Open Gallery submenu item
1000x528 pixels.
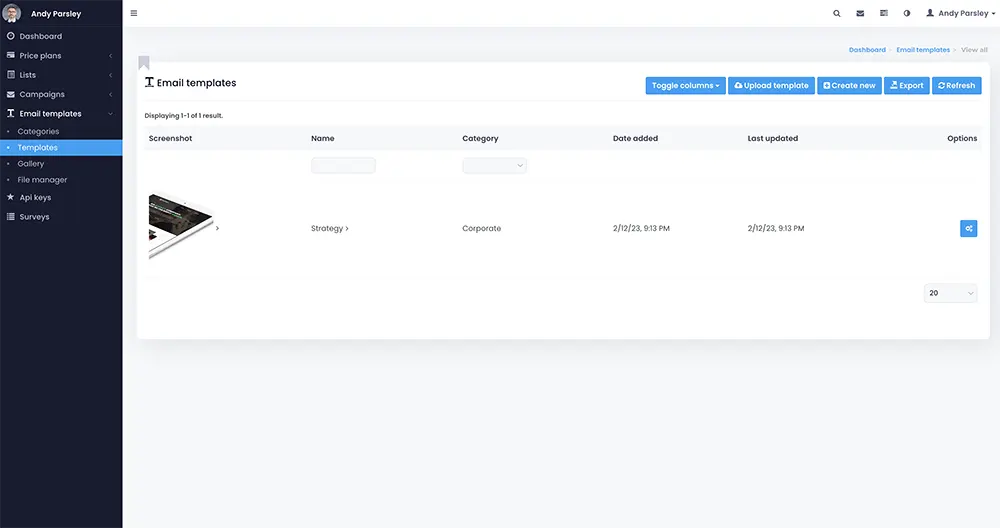(61, 164)
